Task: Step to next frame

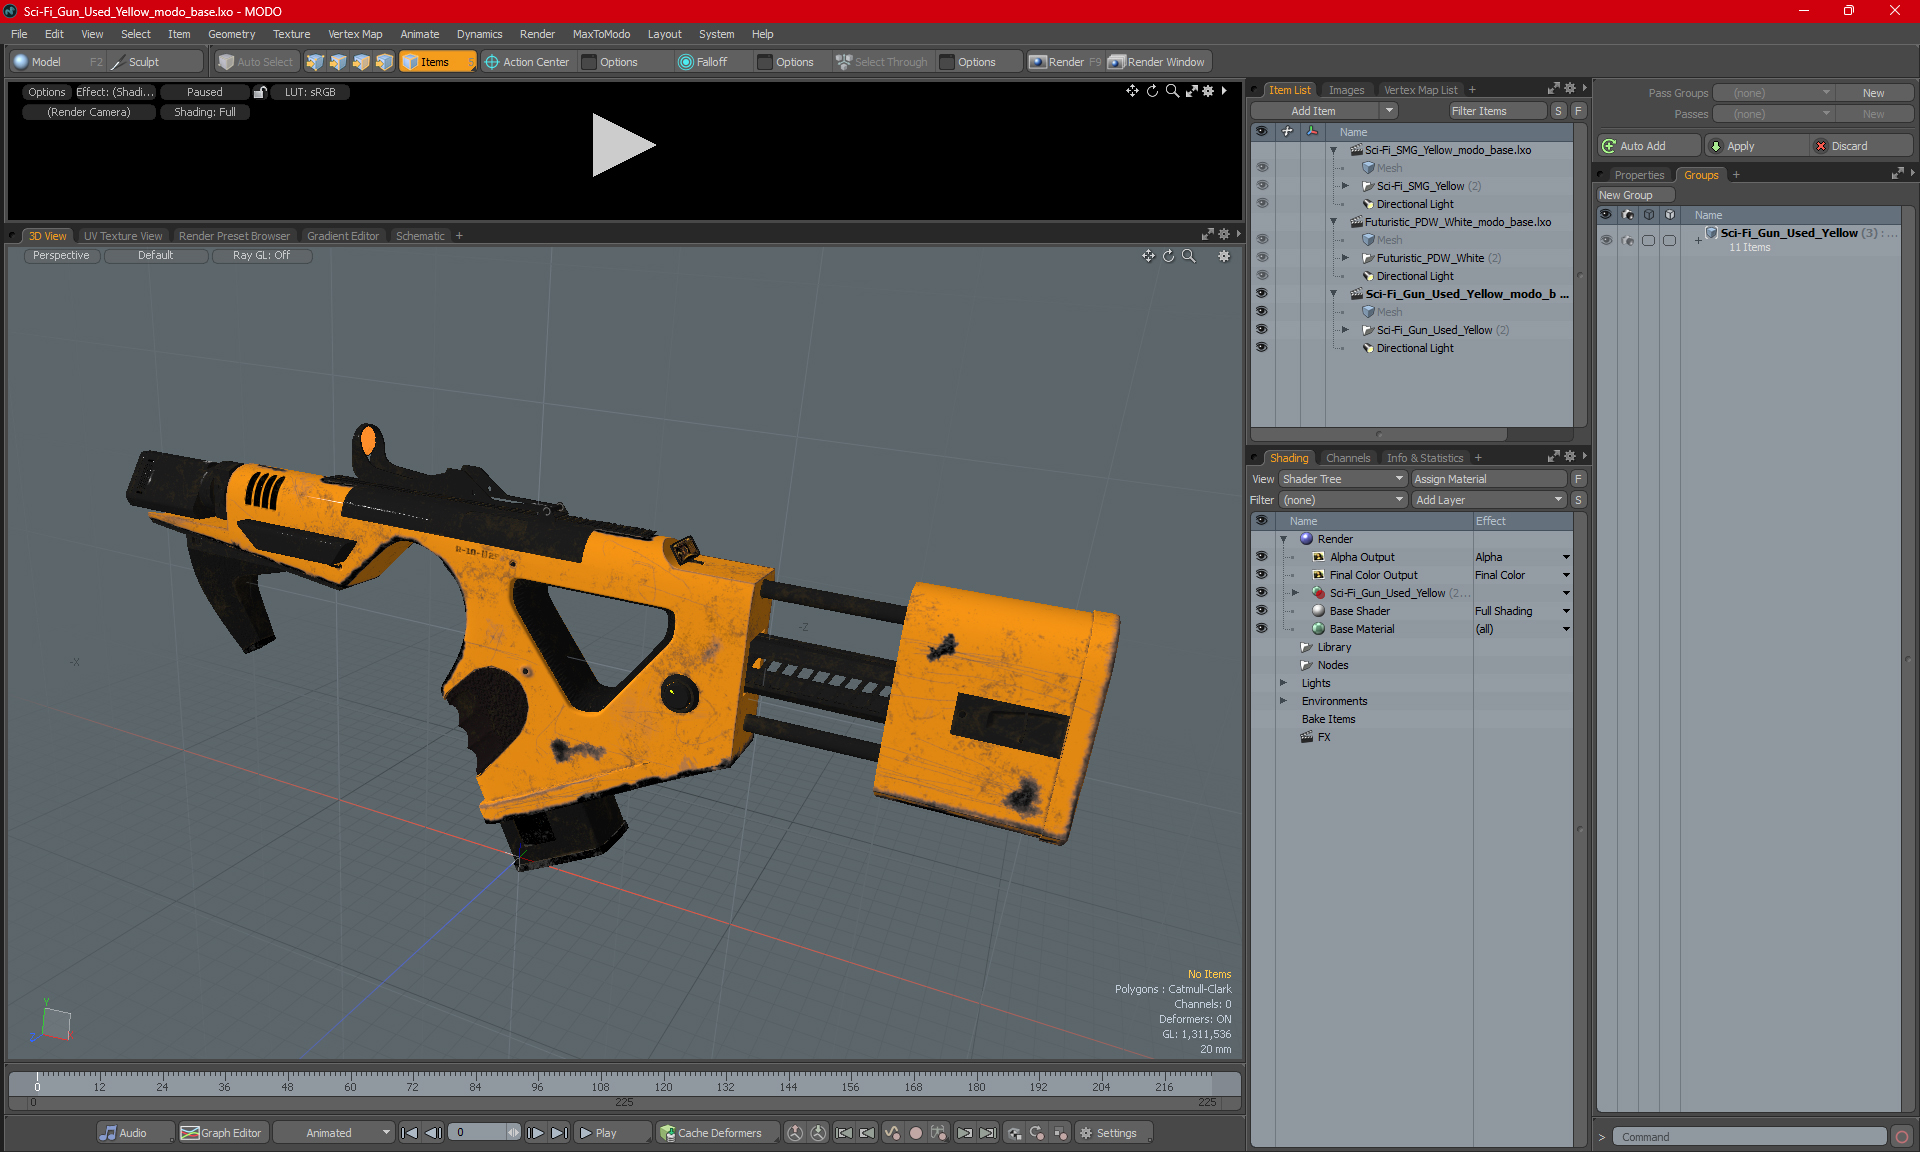Action: click(536, 1133)
